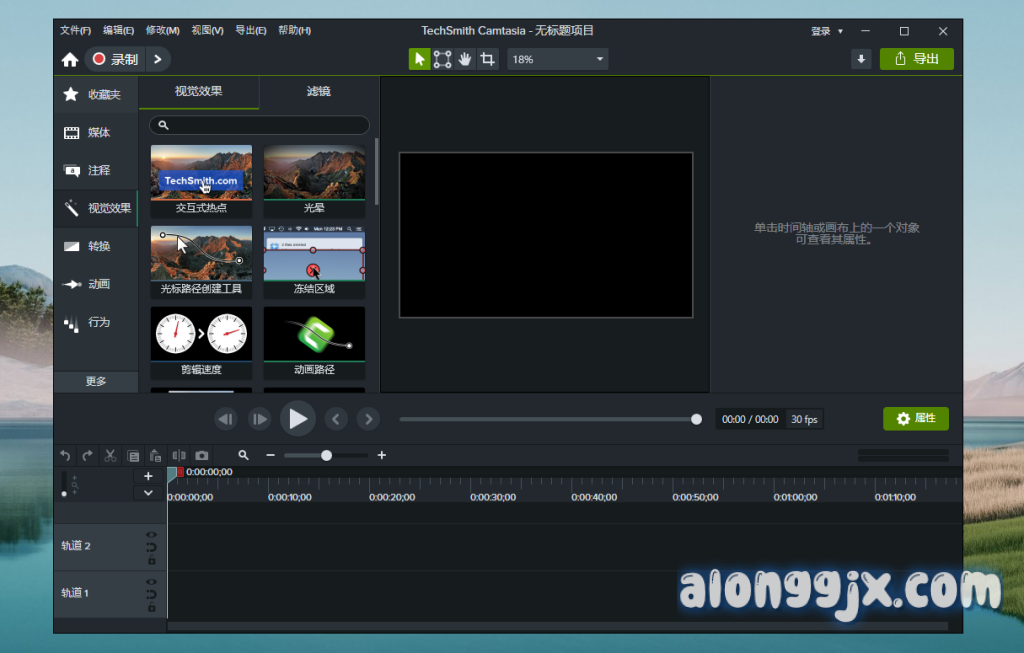
Task: Click the green 导出 export button
Action: click(x=916, y=59)
